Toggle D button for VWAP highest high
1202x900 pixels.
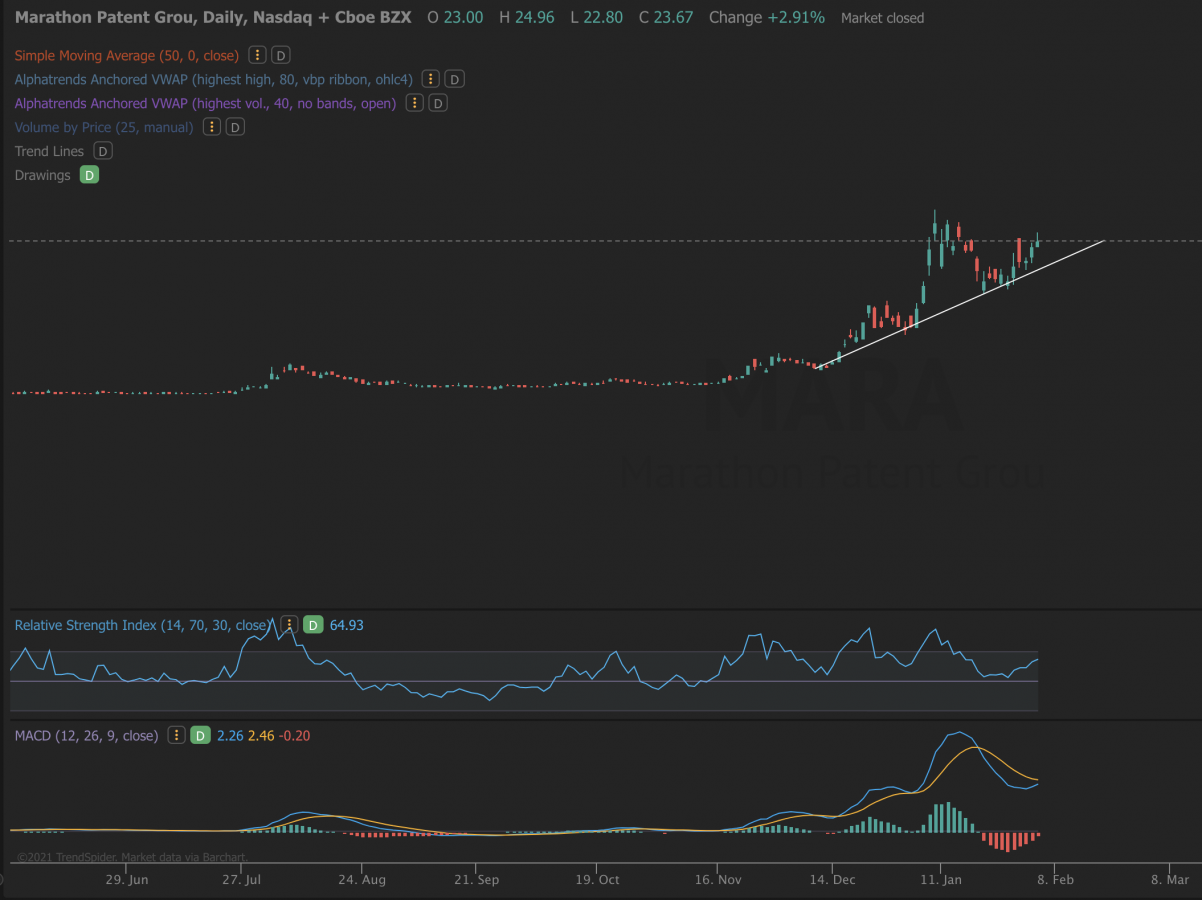455,79
